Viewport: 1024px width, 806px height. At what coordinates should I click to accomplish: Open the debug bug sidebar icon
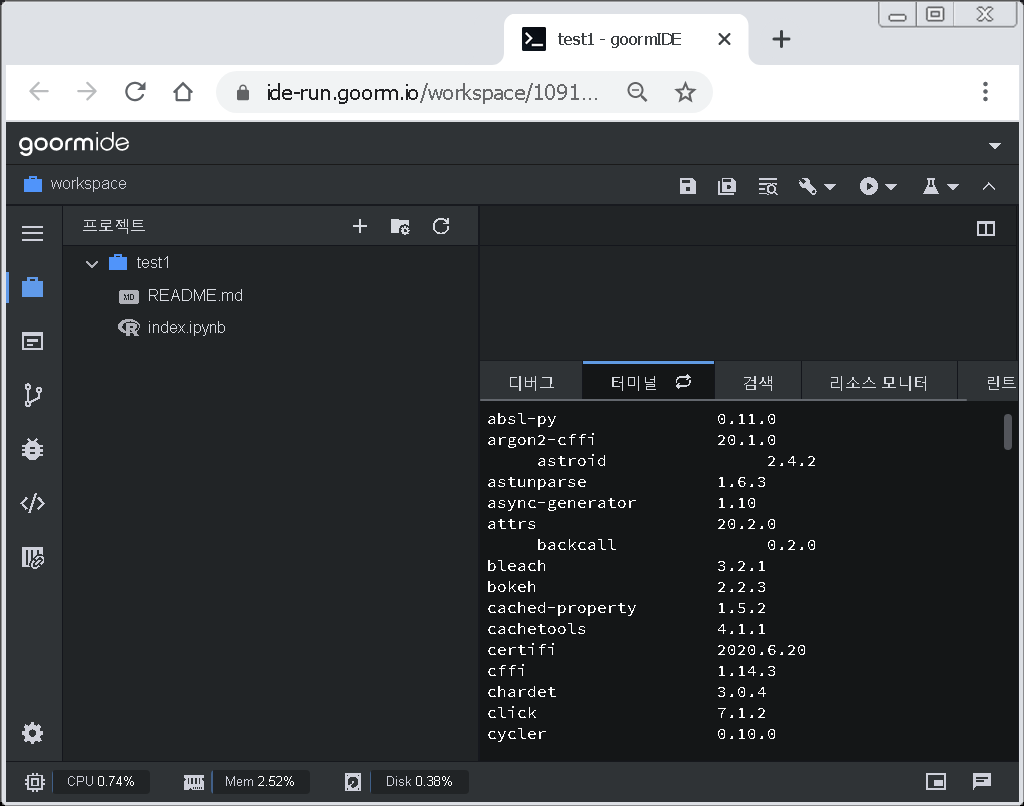(x=33, y=449)
